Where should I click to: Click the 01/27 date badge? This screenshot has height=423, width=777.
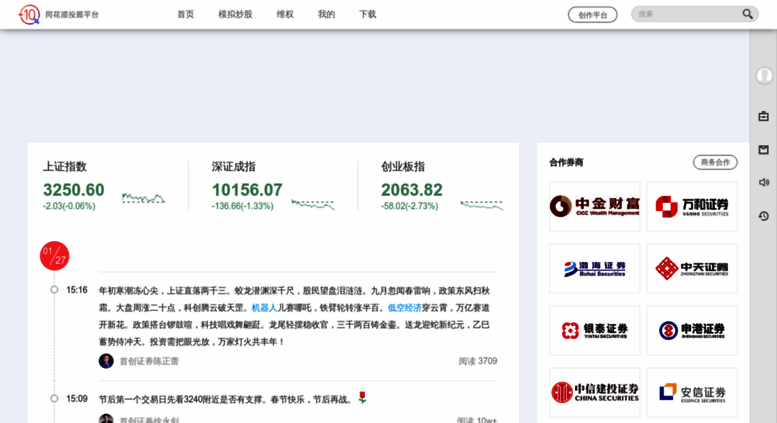55,256
